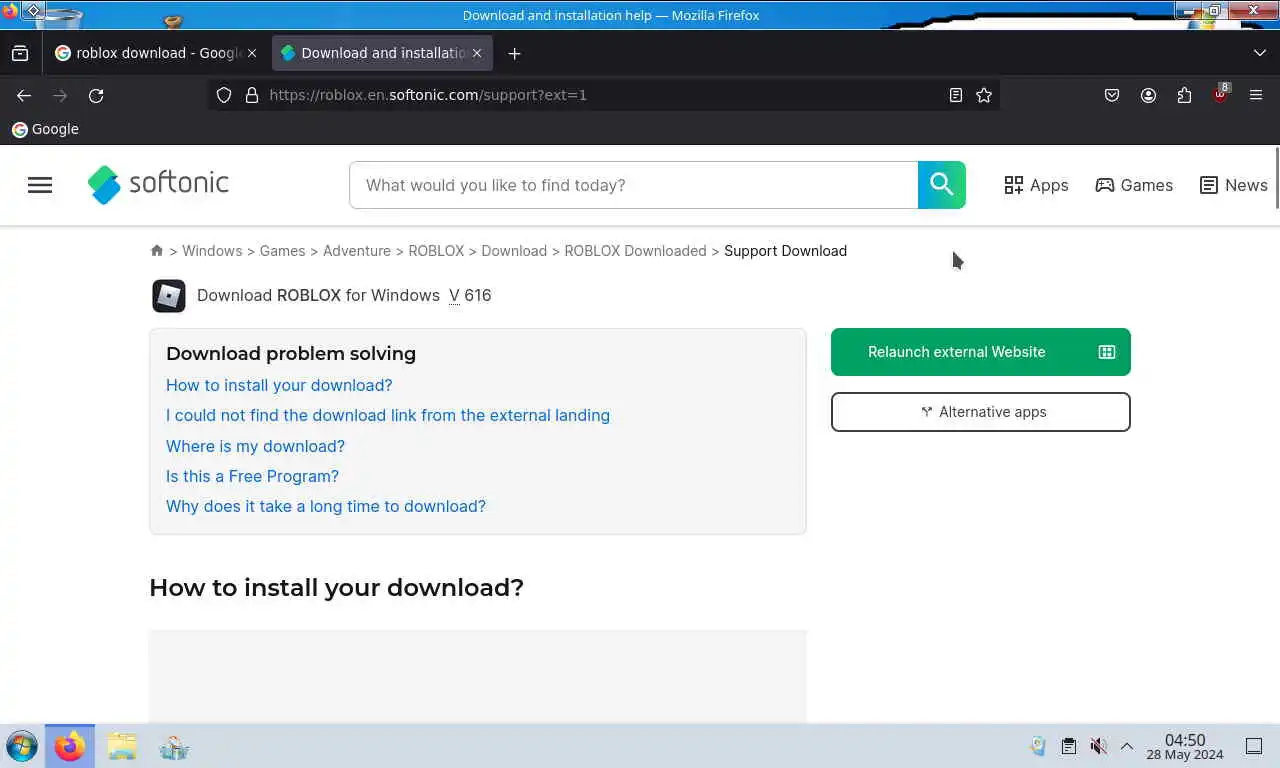Open Is this a Free Program link
The height and width of the screenshot is (768, 1280).
[252, 476]
